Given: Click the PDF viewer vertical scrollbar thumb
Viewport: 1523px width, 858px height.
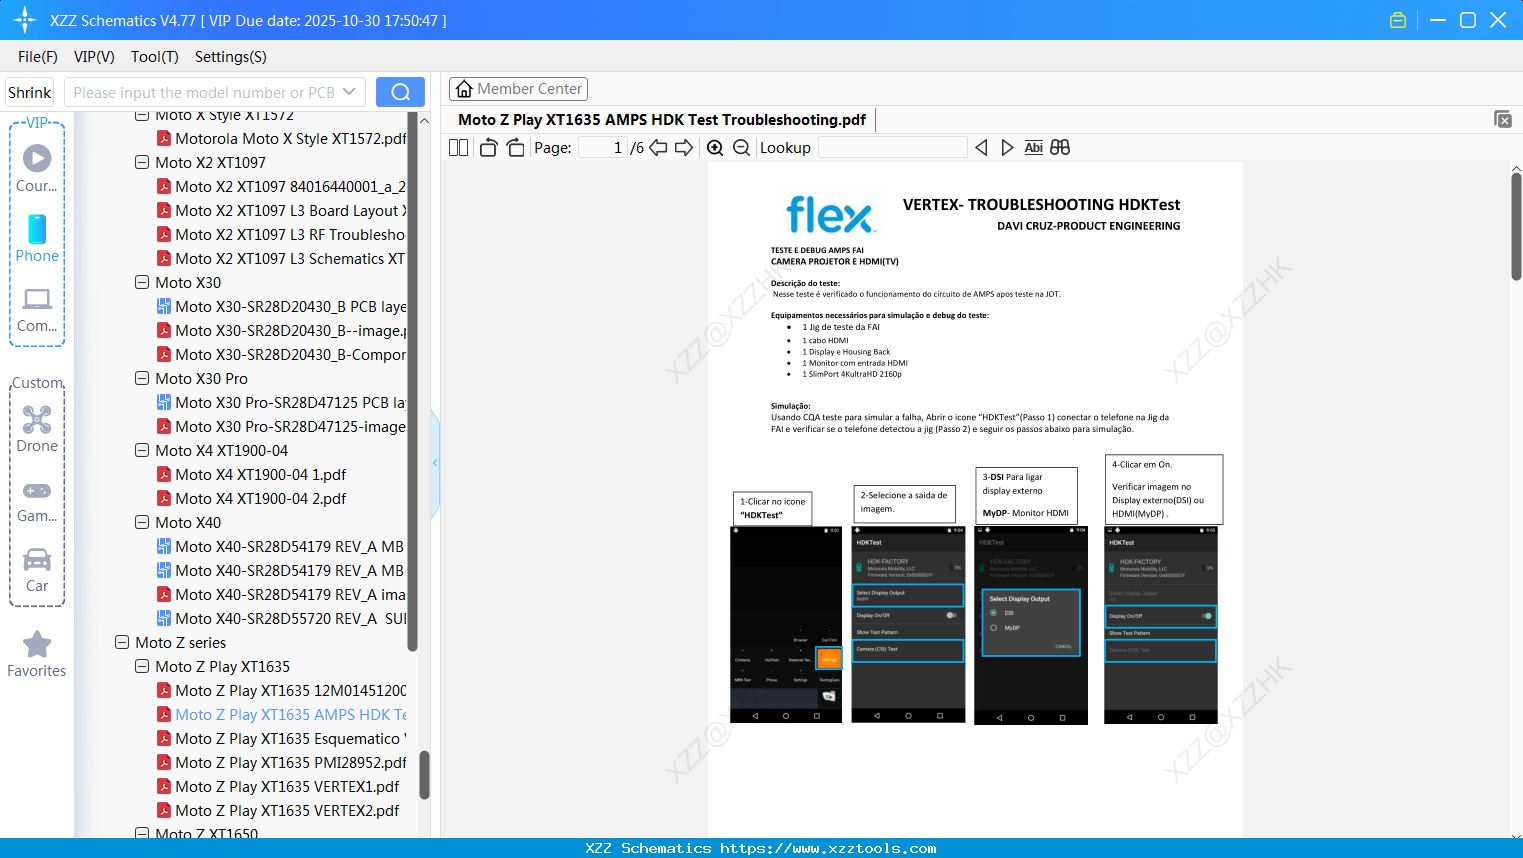Looking at the screenshot, I should tap(1516, 226).
